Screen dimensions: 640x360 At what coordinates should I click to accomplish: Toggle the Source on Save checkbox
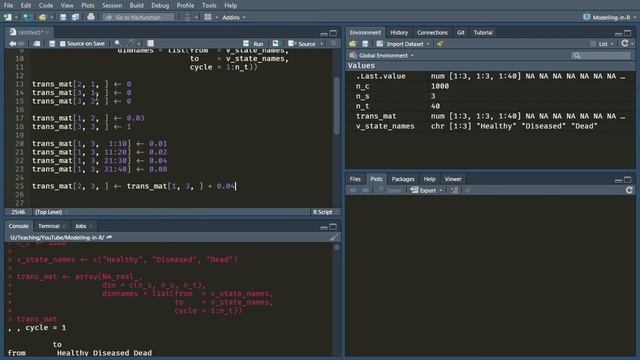click(62, 43)
